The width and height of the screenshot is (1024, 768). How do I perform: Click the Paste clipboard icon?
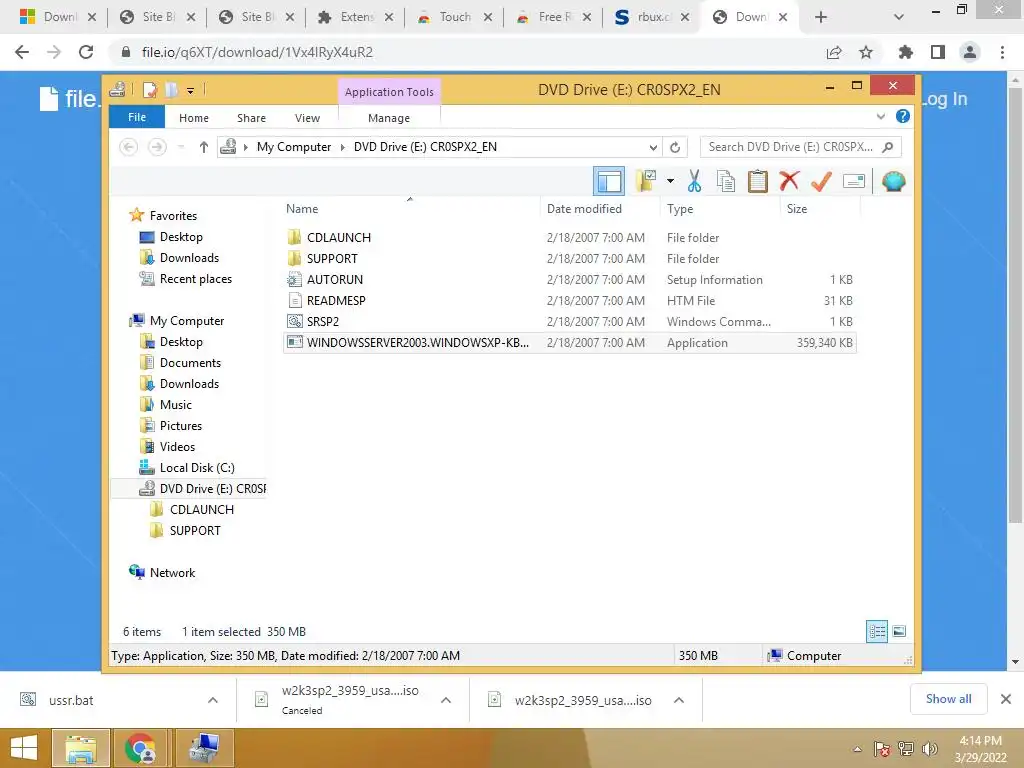pyautogui.click(x=758, y=181)
